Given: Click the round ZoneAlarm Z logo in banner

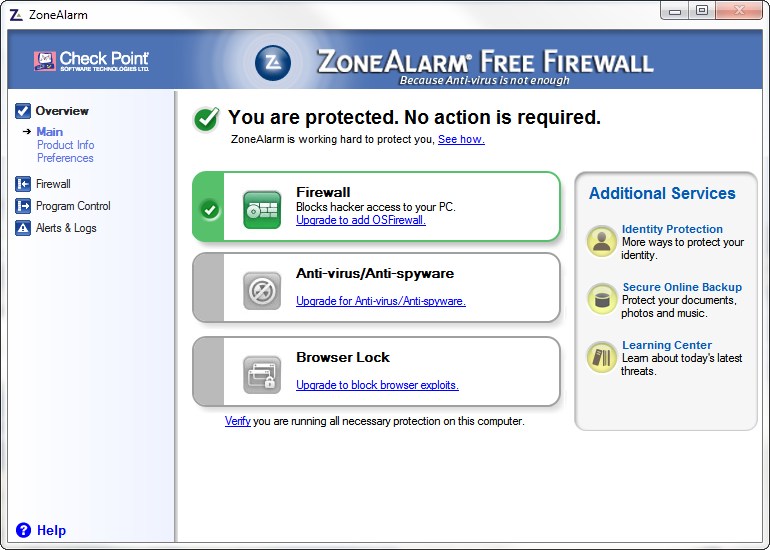Looking at the screenshot, I should 273,63.
